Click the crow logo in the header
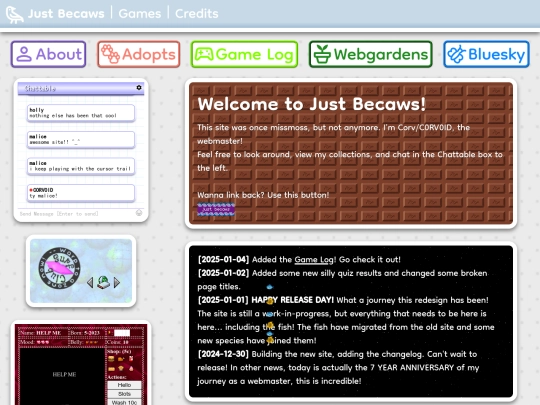The image size is (540, 405). [14, 14]
